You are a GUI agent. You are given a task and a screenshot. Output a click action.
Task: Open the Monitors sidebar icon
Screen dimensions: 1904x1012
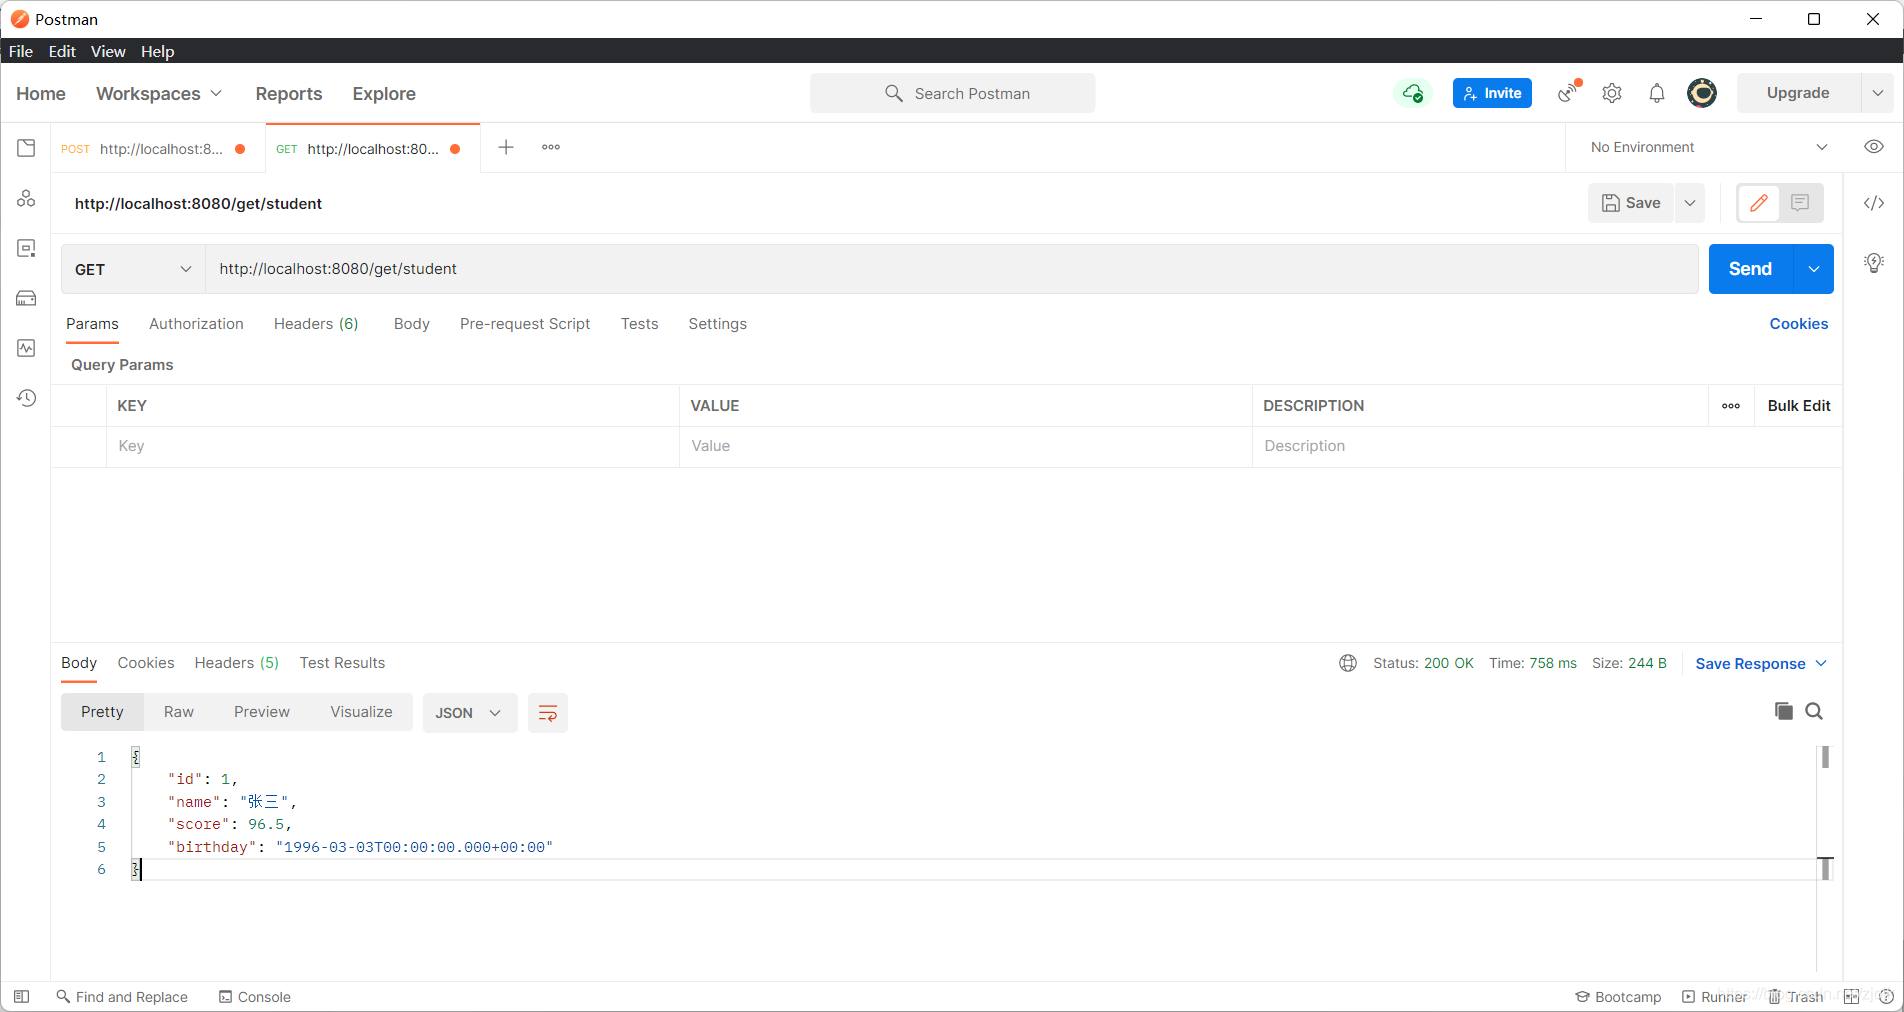point(26,348)
